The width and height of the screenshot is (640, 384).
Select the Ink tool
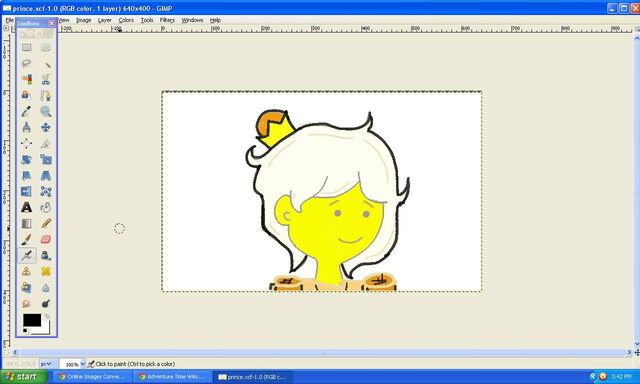46,255
